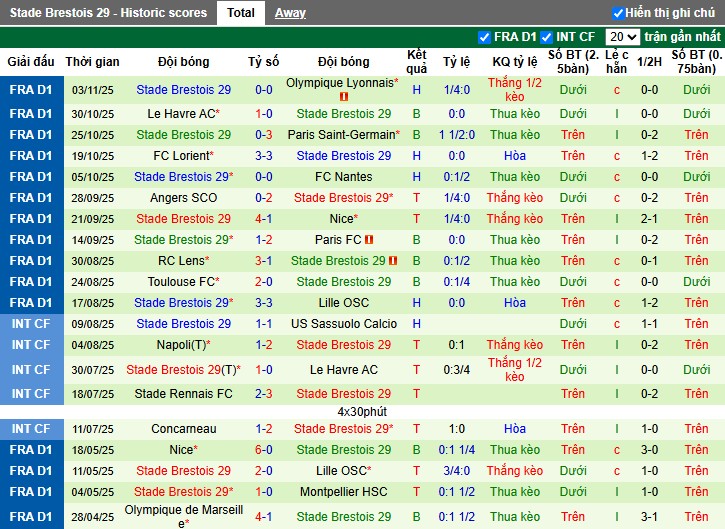The height and width of the screenshot is (529, 725).
Task: Click red card icon under Olympique Lyonnais
Action: (x=343, y=97)
